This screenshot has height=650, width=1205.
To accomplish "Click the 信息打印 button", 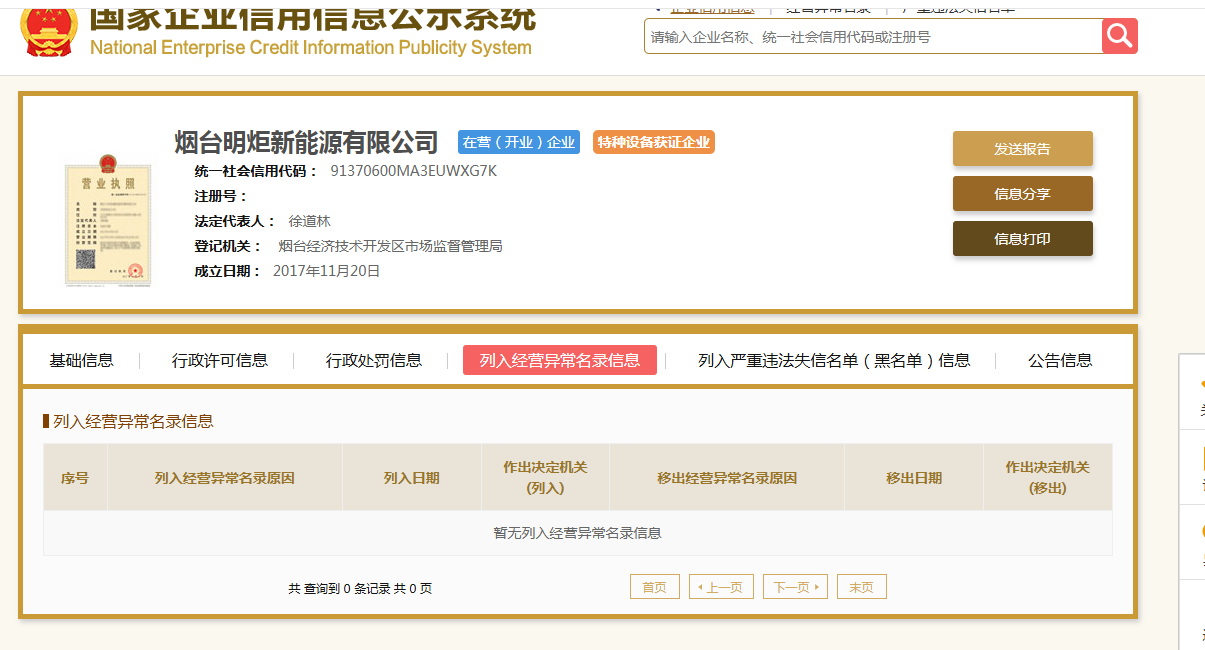I will pos(1022,239).
